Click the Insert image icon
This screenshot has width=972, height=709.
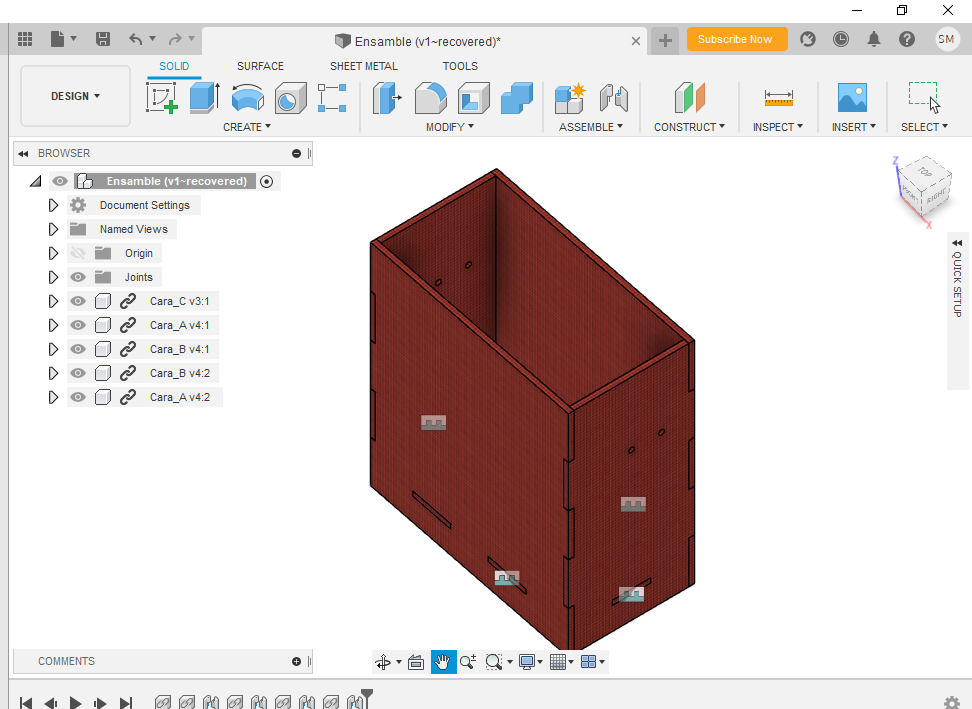coord(852,98)
